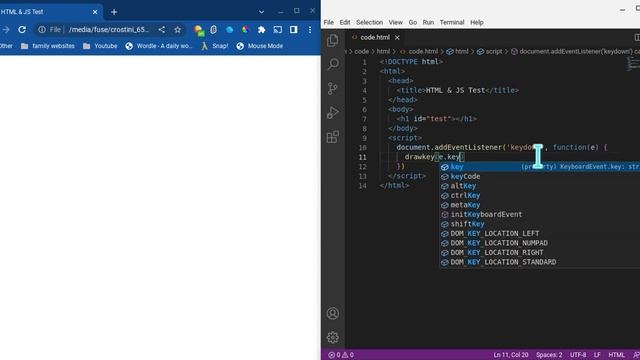
Task: Close the HTML & JS Test tab
Action: (x=95, y=12)
